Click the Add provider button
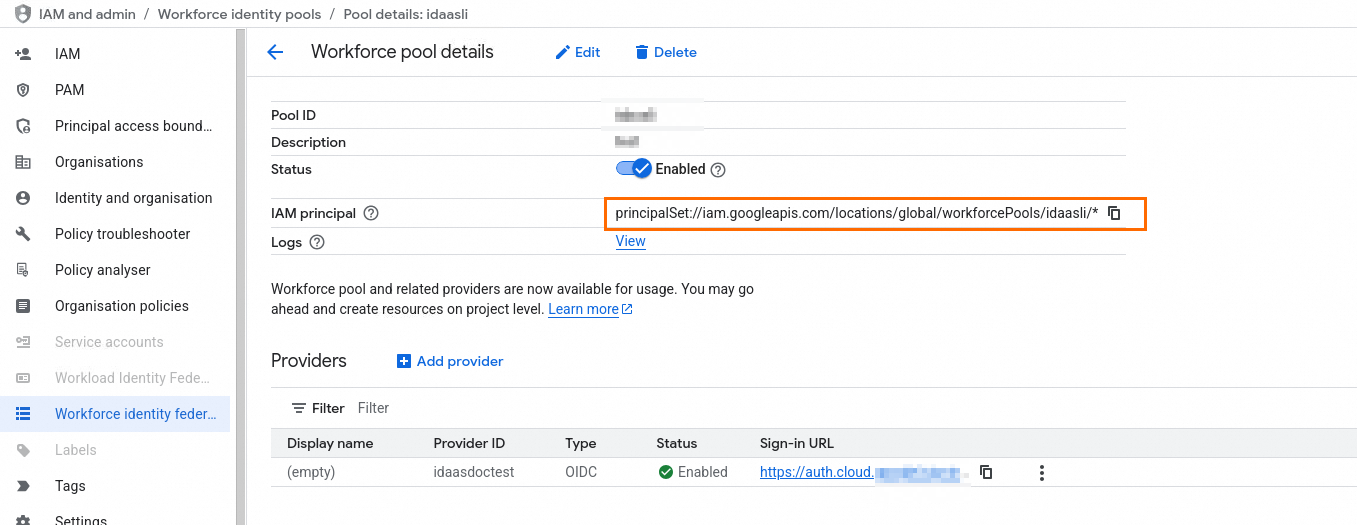Screen dimensions: 1357x525 450,361
